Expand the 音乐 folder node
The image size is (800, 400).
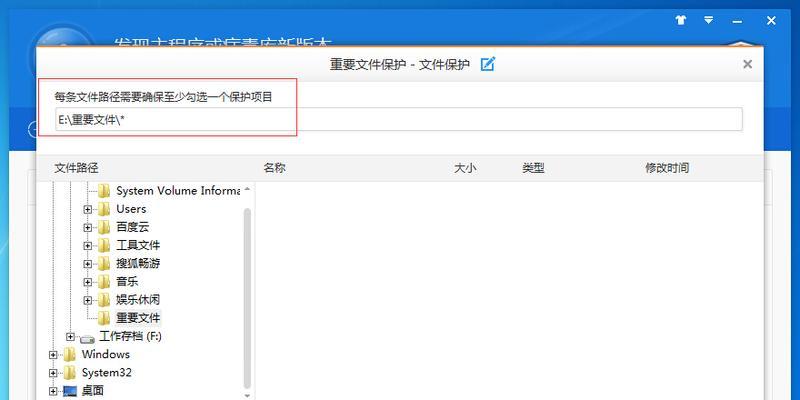click(x=87, y=282)
